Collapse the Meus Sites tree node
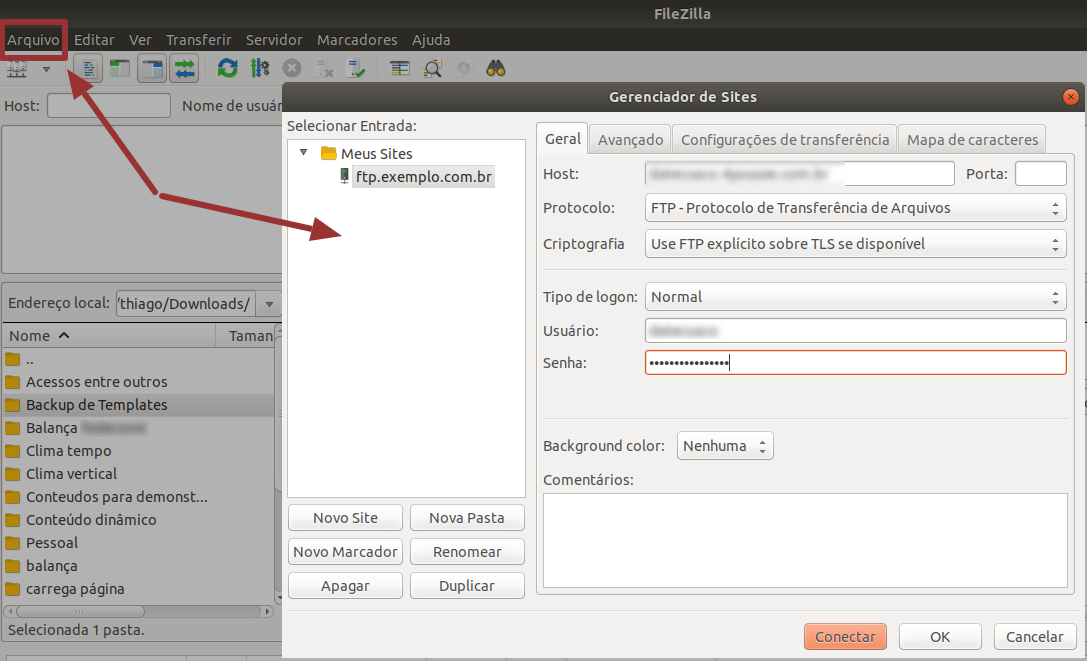 [303, 152]
